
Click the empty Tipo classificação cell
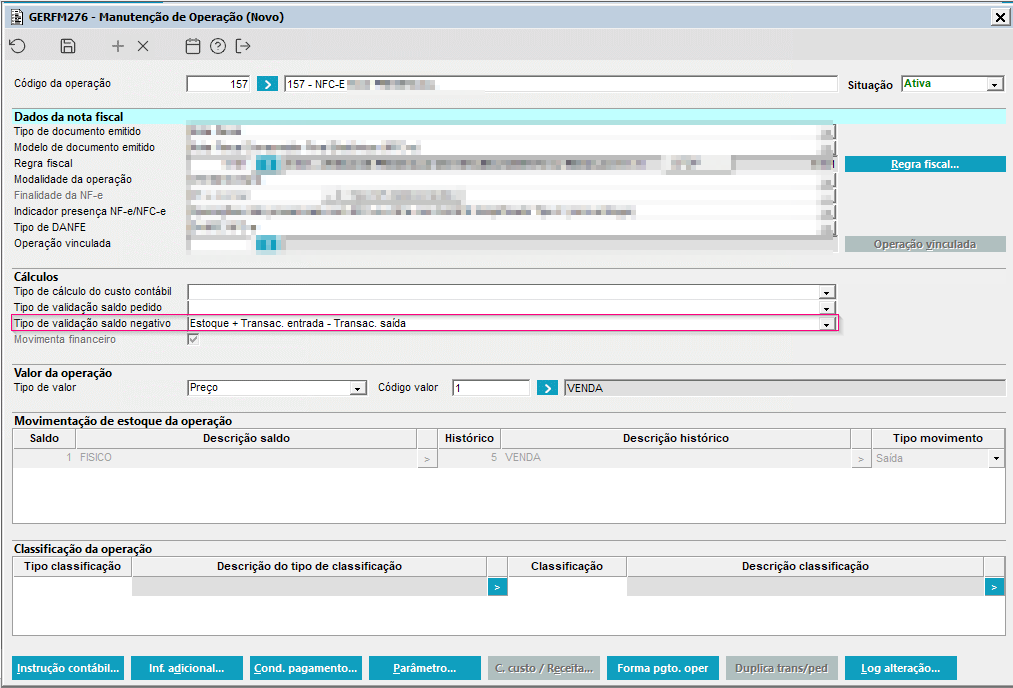point(72,587)
